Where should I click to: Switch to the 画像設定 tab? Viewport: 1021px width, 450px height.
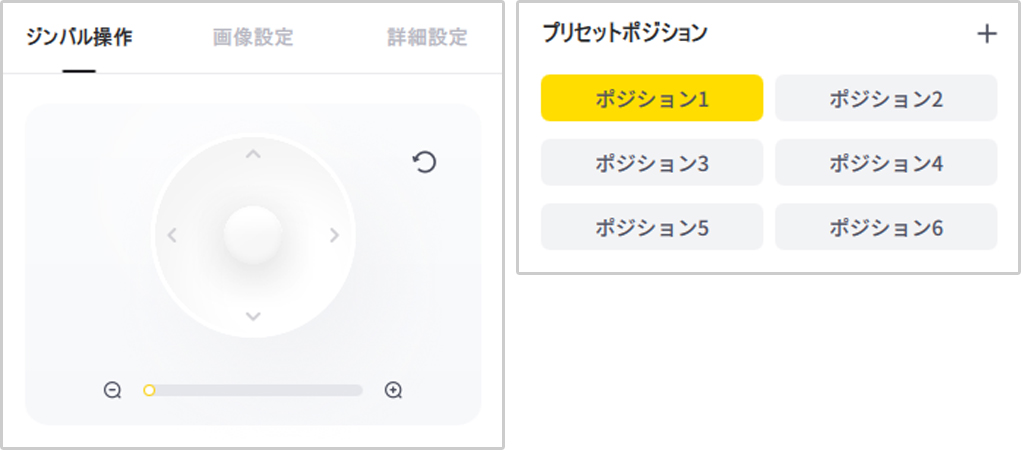(x=253, y=38)
